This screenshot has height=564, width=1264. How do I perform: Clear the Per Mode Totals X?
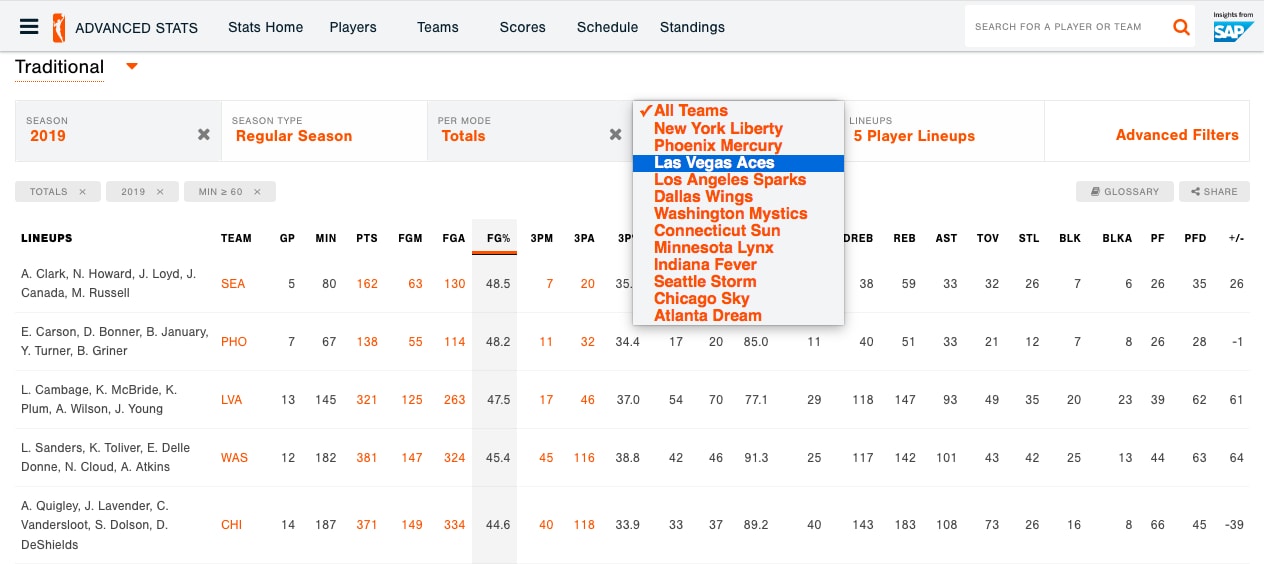coord(616,134)
